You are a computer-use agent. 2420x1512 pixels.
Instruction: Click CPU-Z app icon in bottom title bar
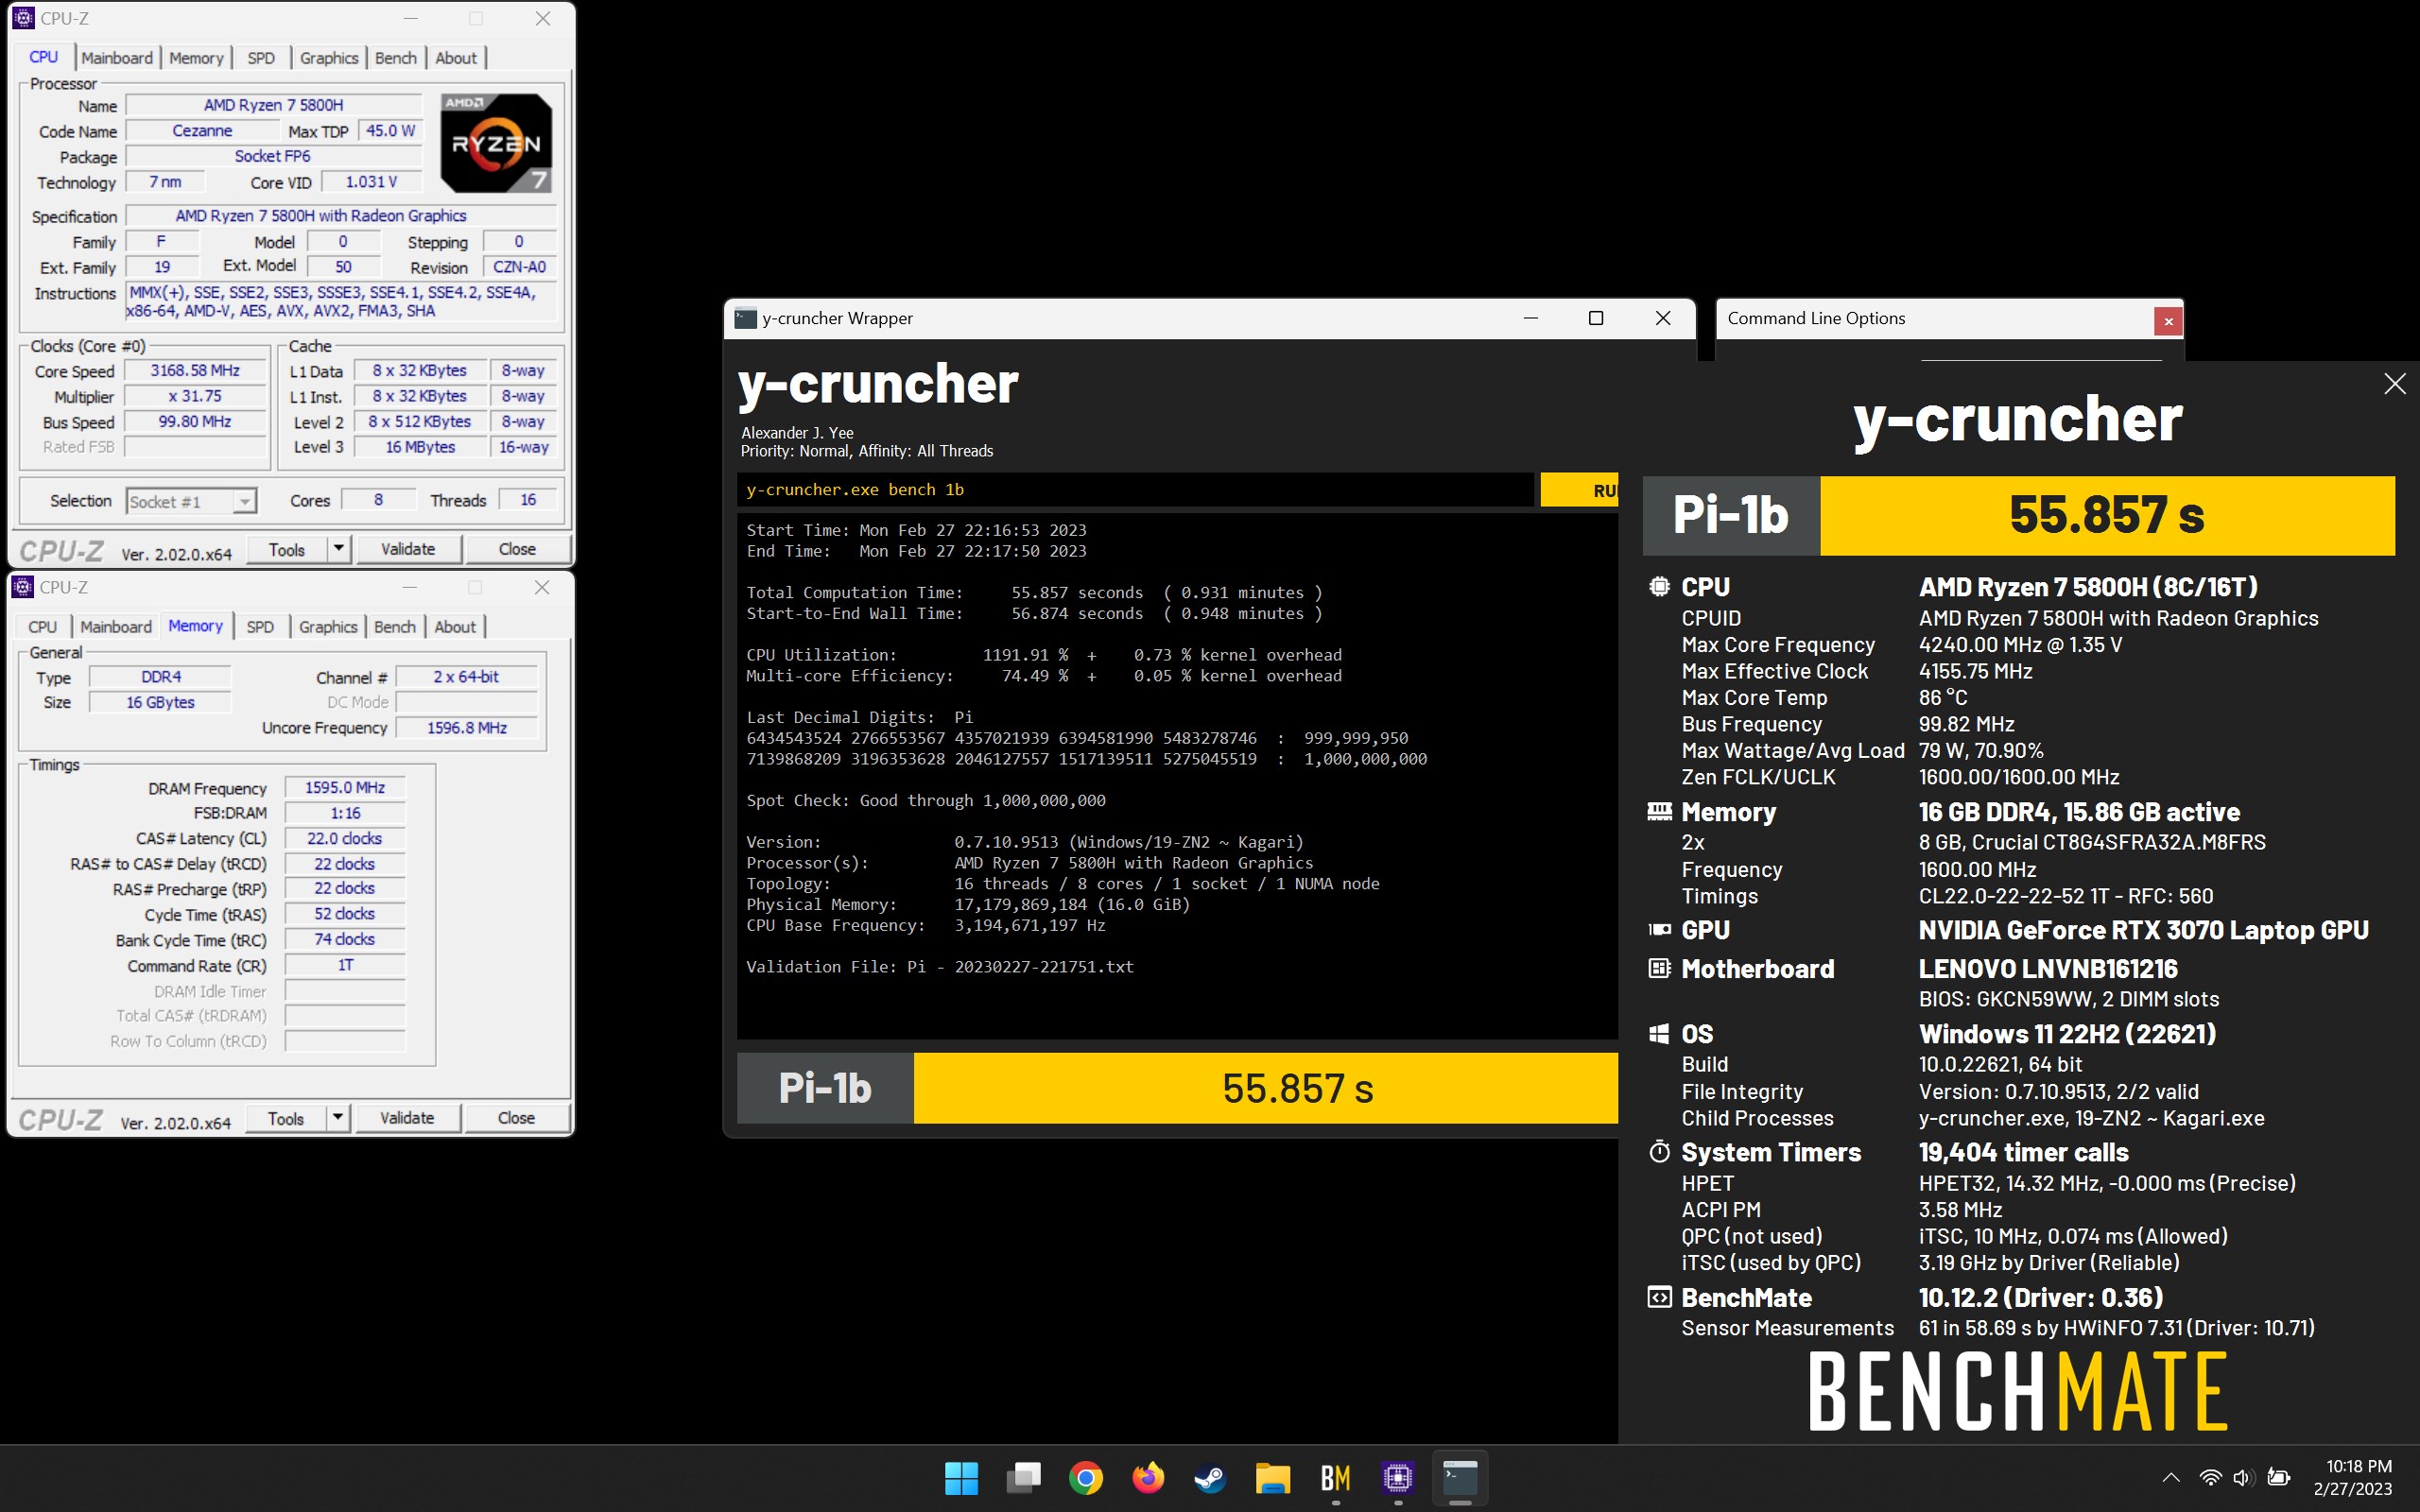point(23,587)
